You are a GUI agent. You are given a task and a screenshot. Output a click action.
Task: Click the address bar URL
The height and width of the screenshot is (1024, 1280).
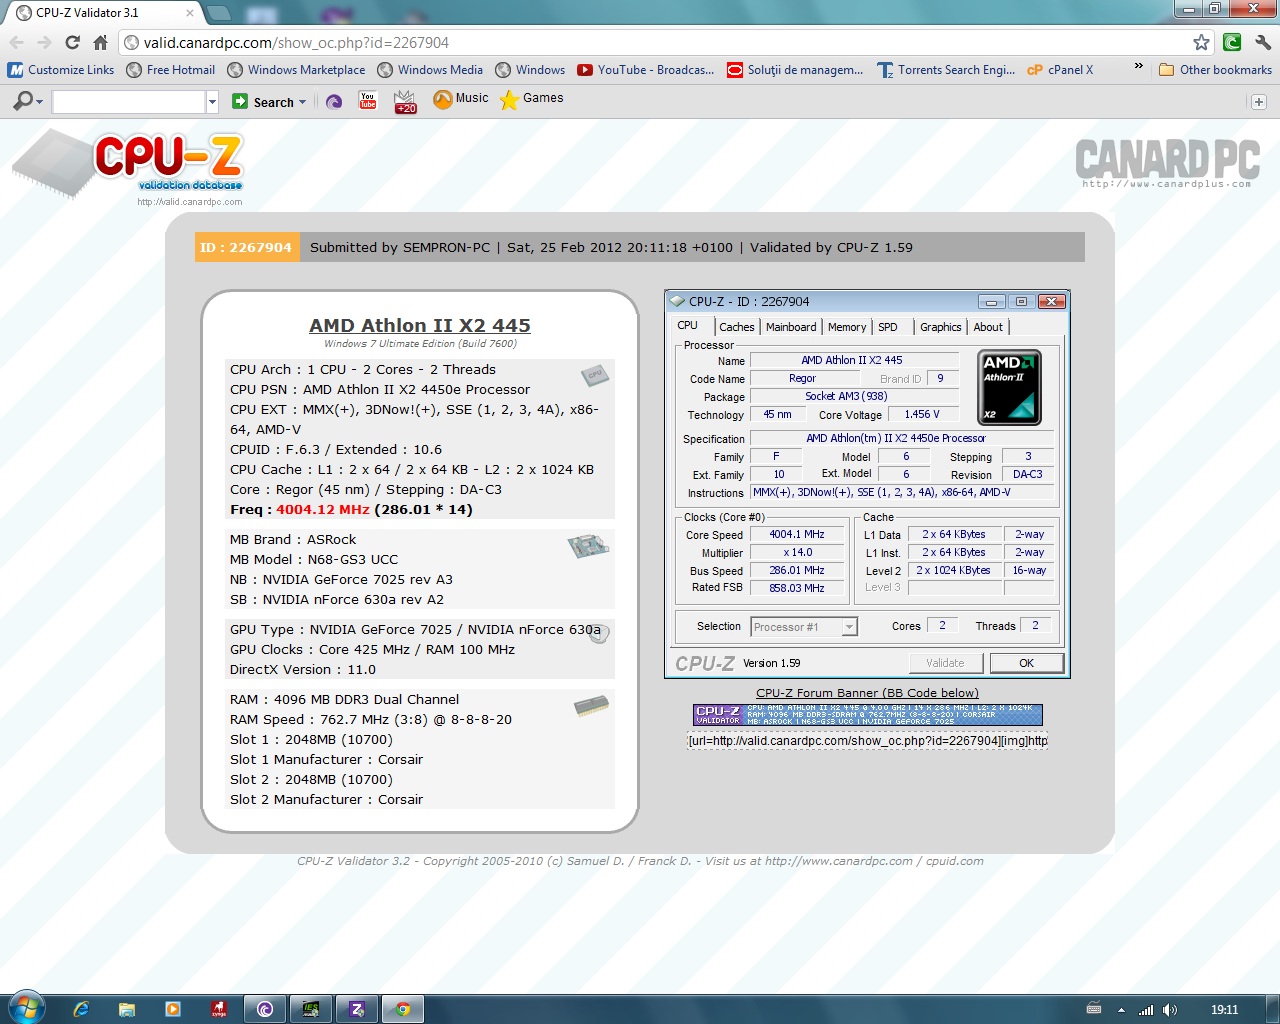[x=296, y=43]
